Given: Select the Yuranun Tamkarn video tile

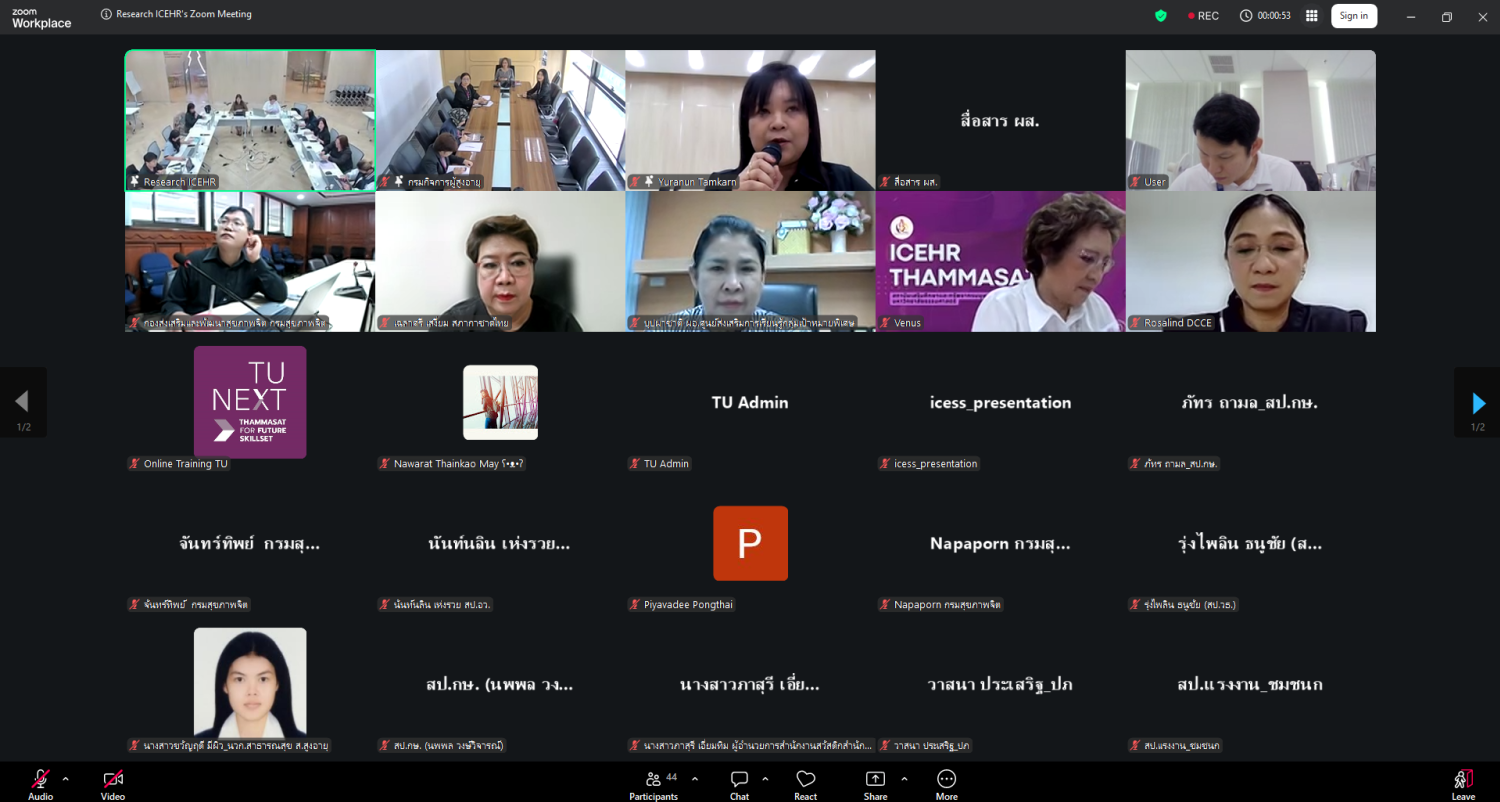Looking at the screenshot, I should tap(750, 120).
